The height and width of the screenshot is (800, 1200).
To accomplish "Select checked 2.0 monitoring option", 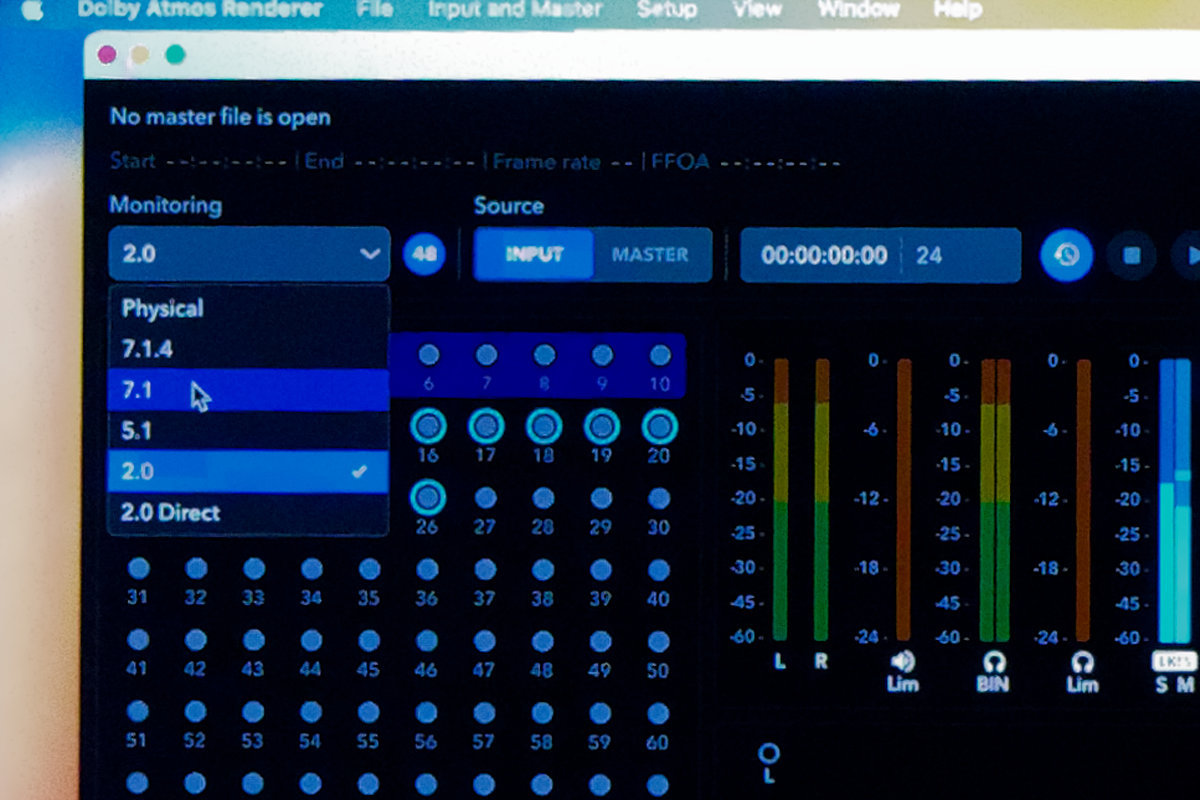I will pos(248,472).
